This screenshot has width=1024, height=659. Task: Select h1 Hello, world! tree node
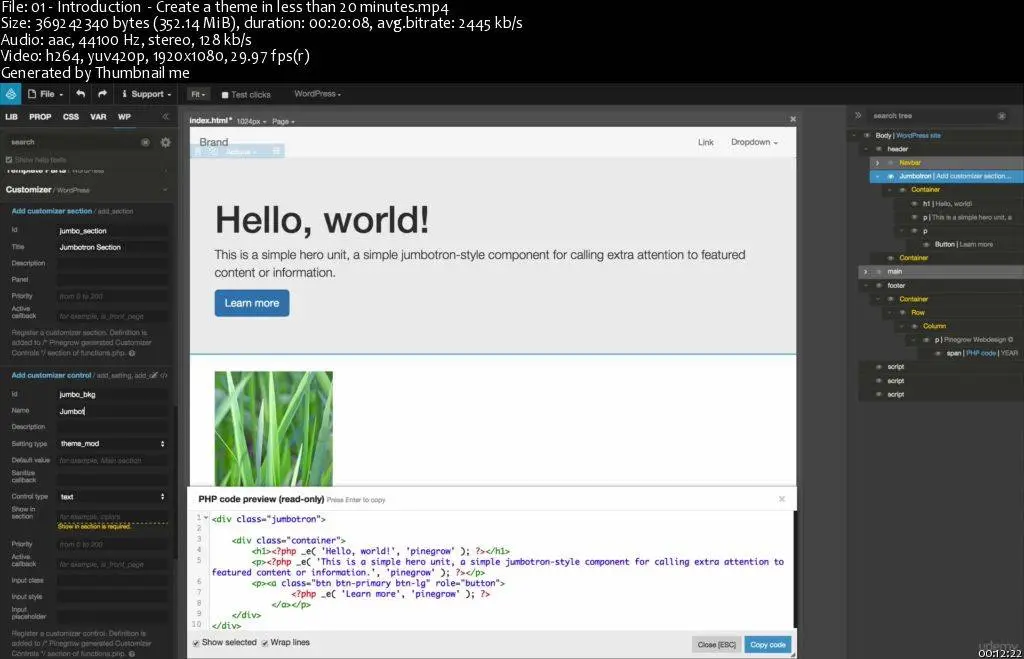947,204
